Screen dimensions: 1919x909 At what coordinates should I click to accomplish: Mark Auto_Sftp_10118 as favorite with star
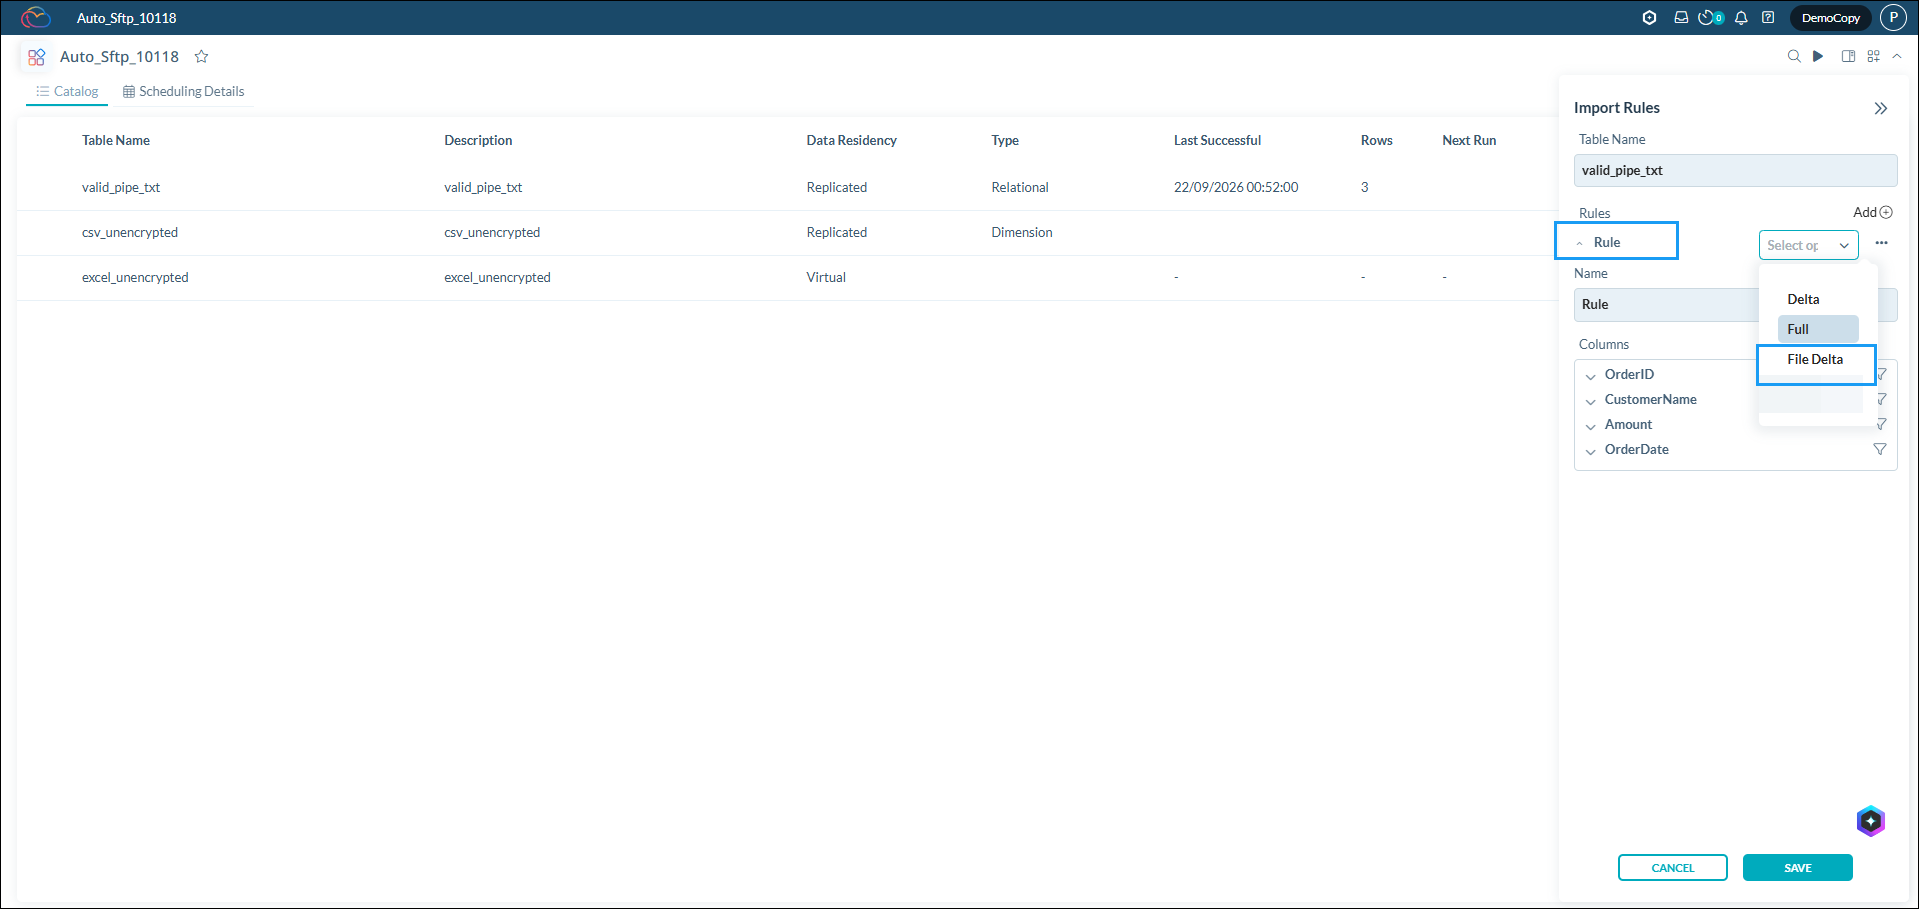(x=201, y=56)
